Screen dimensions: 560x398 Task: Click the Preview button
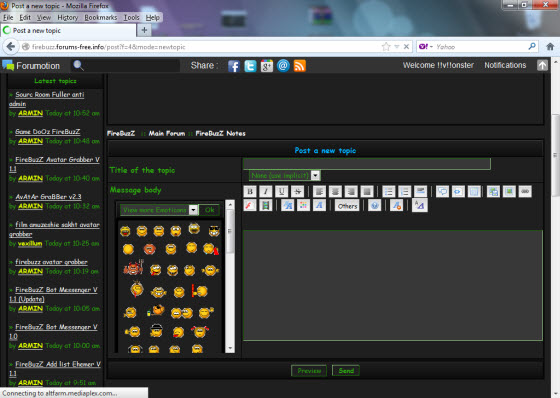pos(309,371)
